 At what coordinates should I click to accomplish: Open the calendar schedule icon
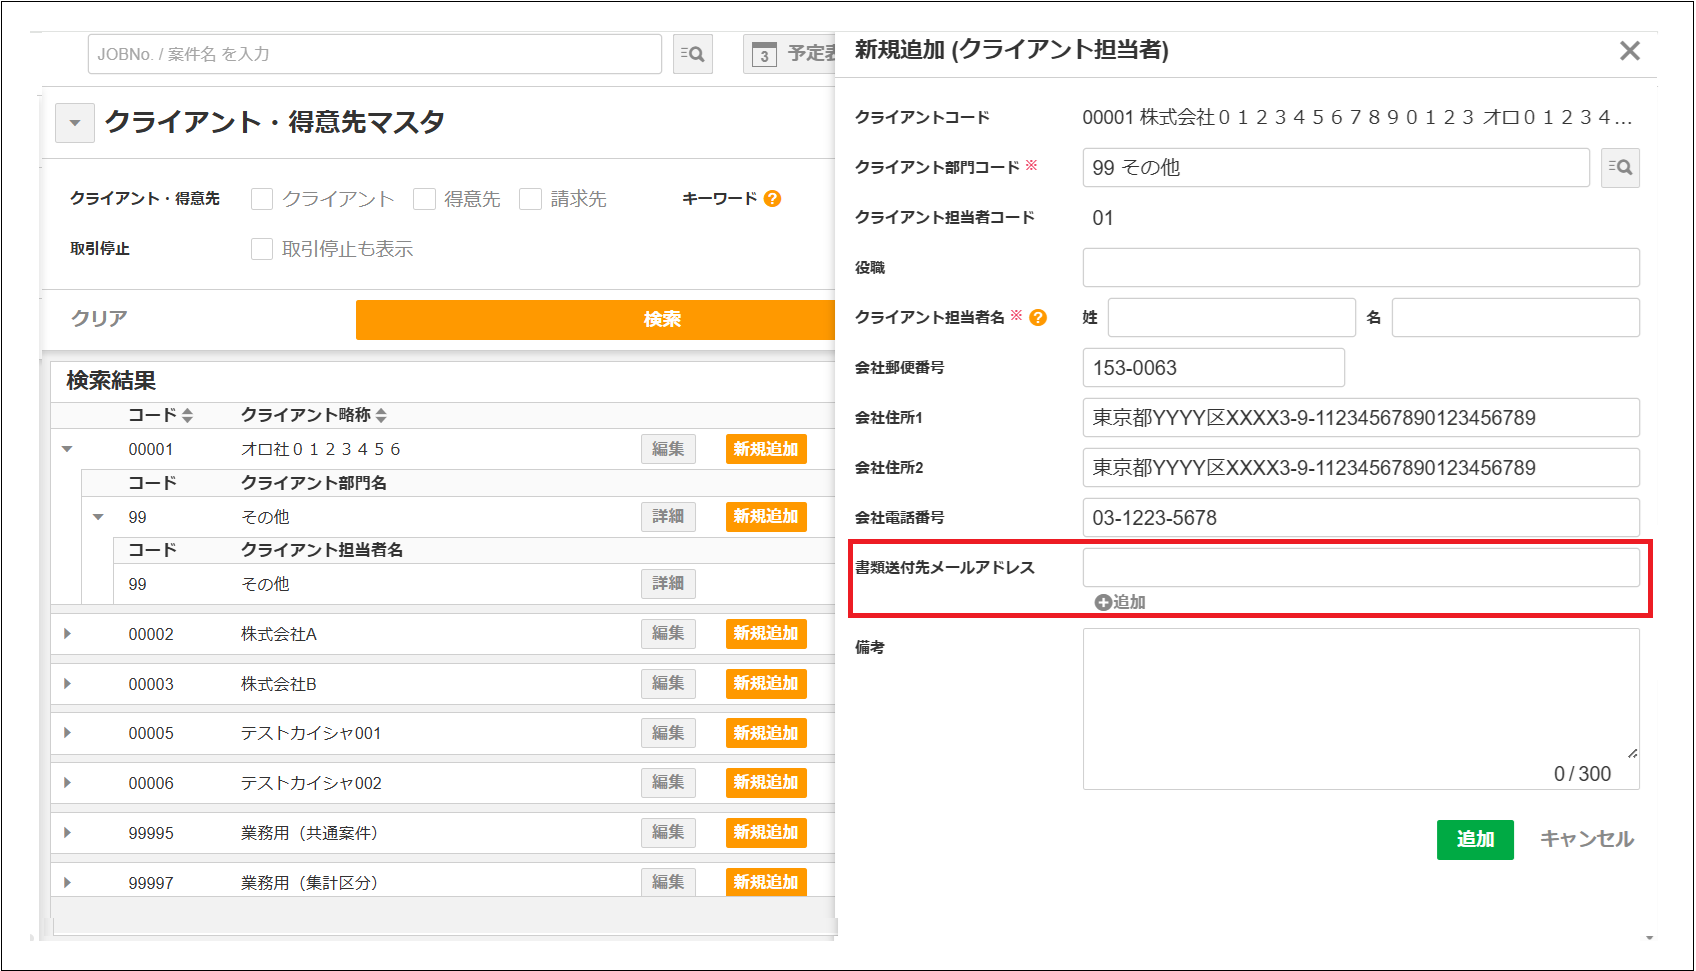click(x=764, y=55)
